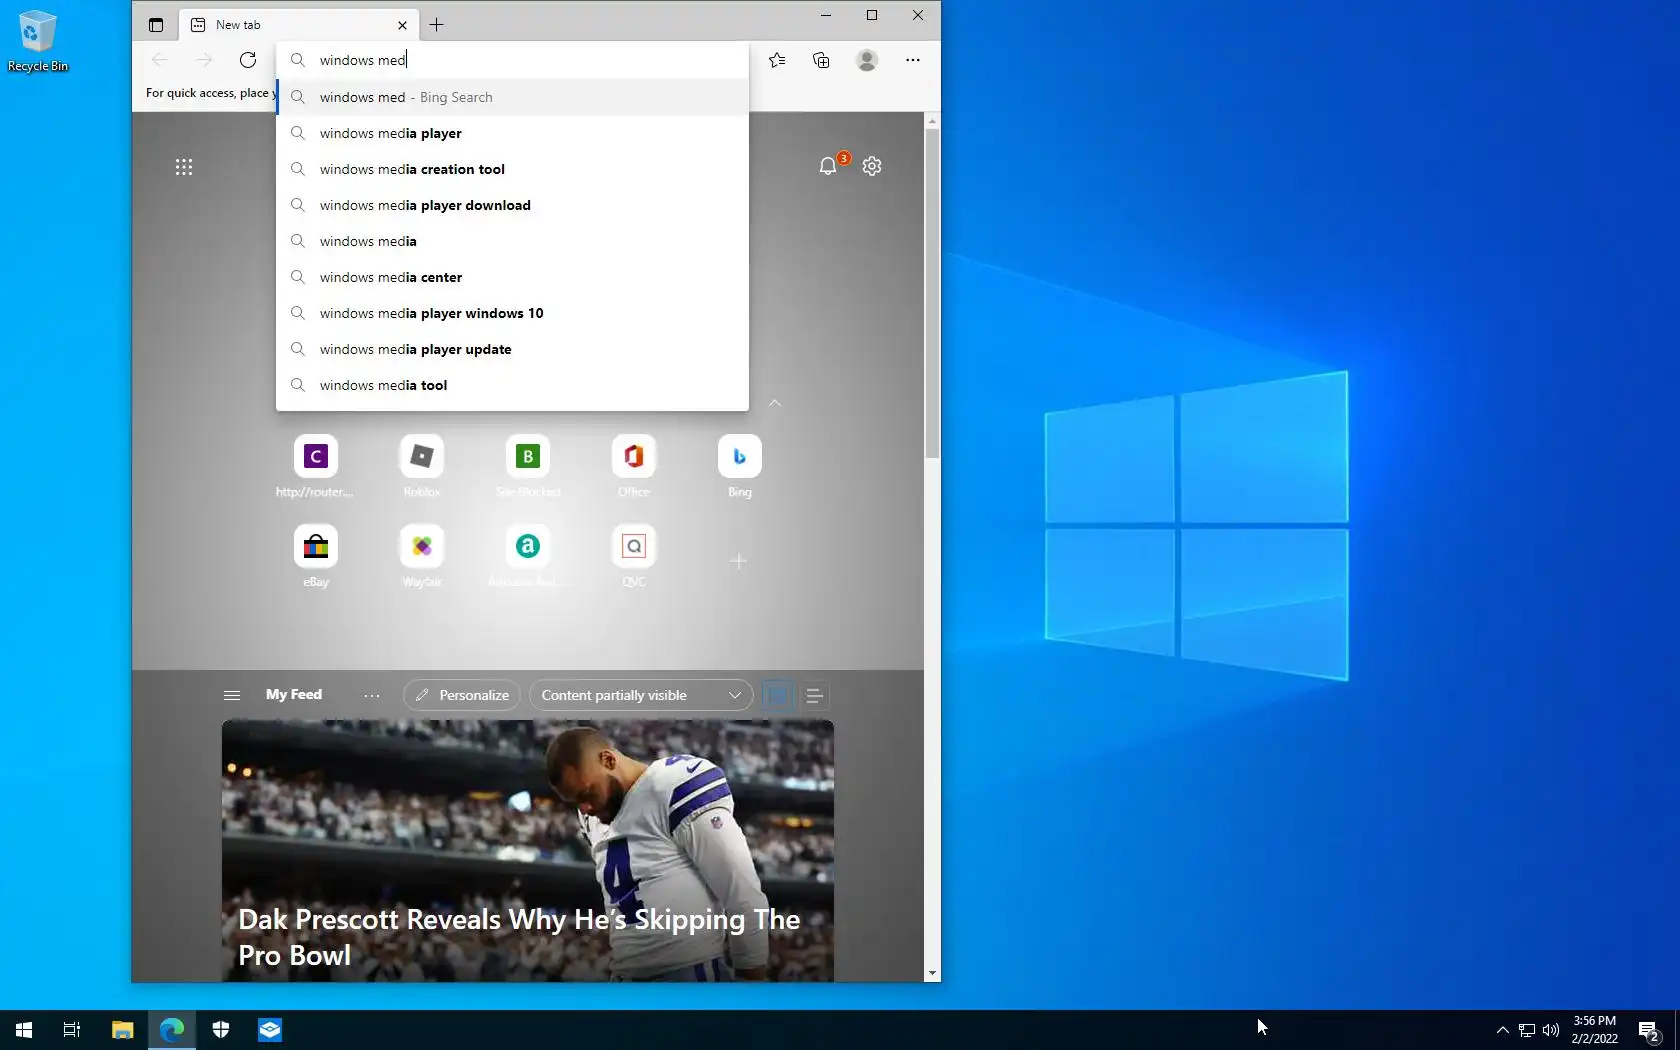This screenshot has width=1680, height=1050.
Task: Open the Action Center notifications
Action: click(x=1649, y=1030)
